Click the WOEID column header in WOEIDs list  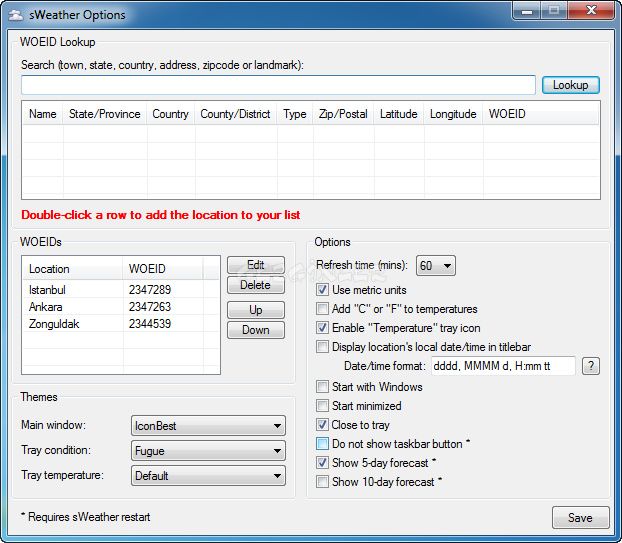[163, 269]
